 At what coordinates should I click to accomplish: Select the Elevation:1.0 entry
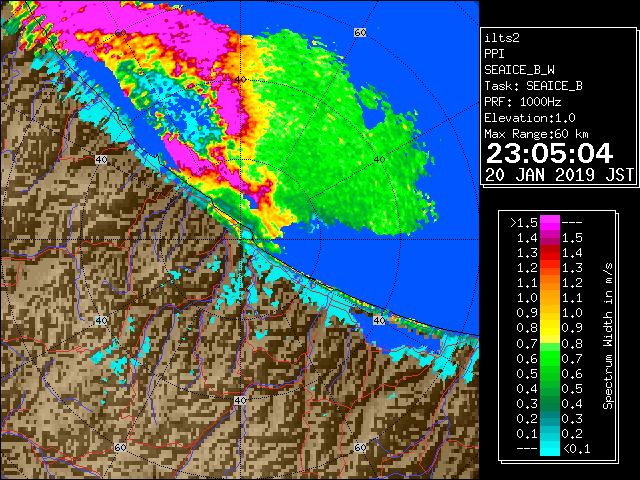click(x=529, y=118)
